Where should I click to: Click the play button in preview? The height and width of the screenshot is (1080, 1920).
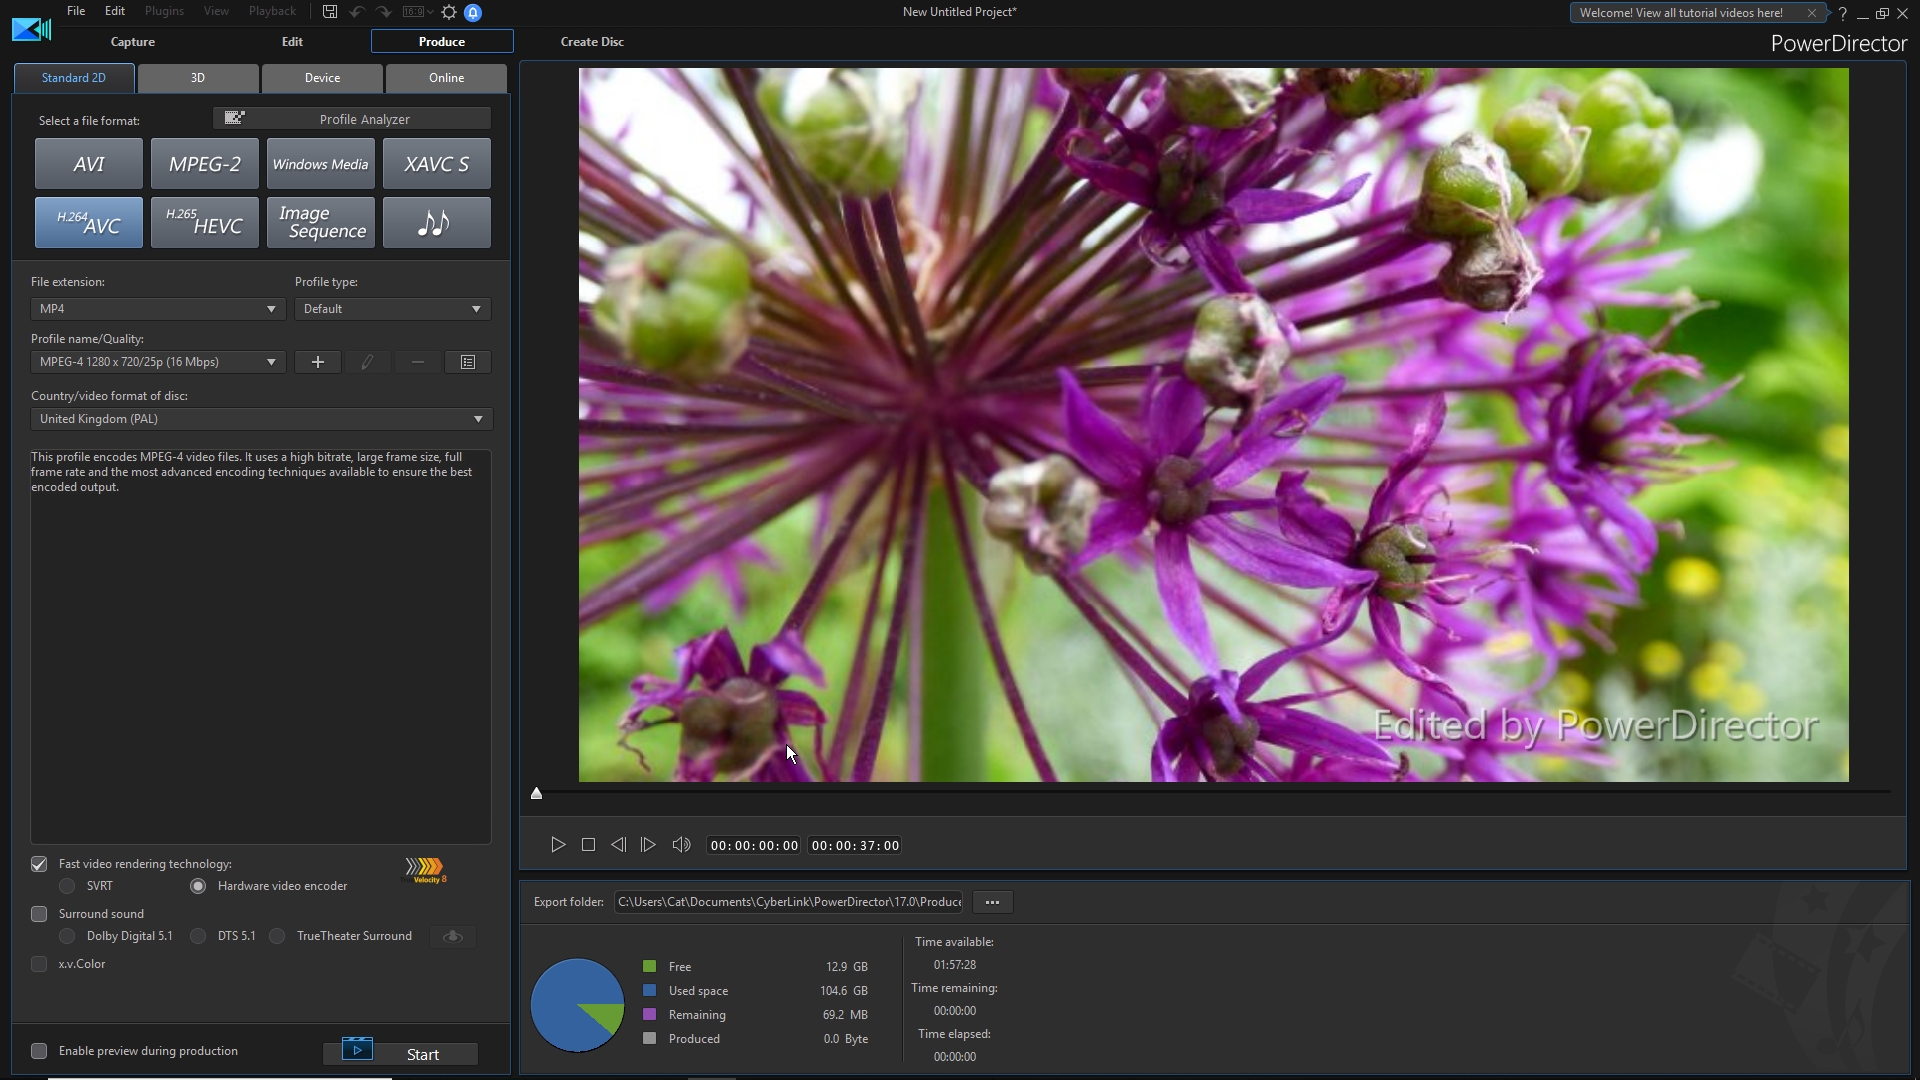click(558, 844)
